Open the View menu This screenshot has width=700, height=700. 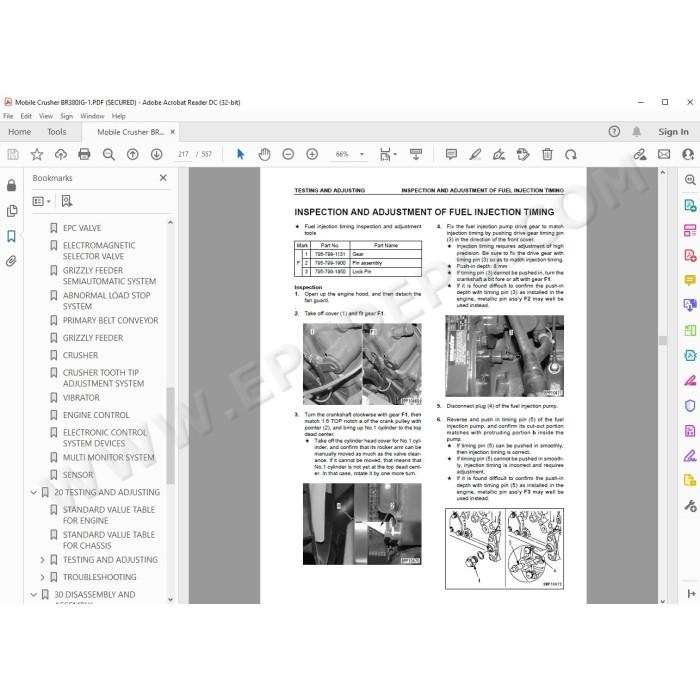pyautogui.click(x=46, y=116)
